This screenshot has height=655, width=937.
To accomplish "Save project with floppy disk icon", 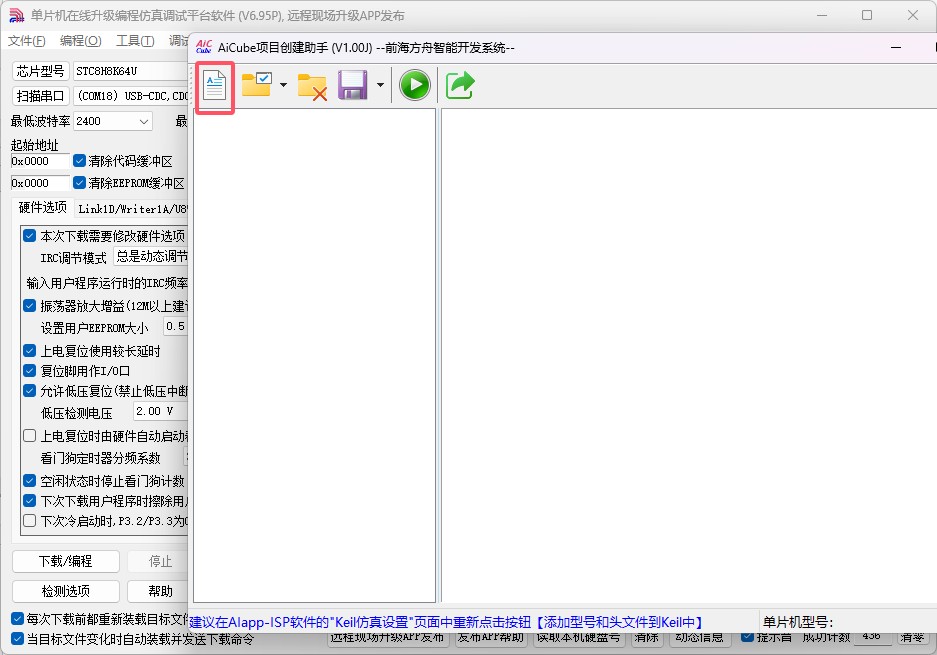I will coord(353,85).
